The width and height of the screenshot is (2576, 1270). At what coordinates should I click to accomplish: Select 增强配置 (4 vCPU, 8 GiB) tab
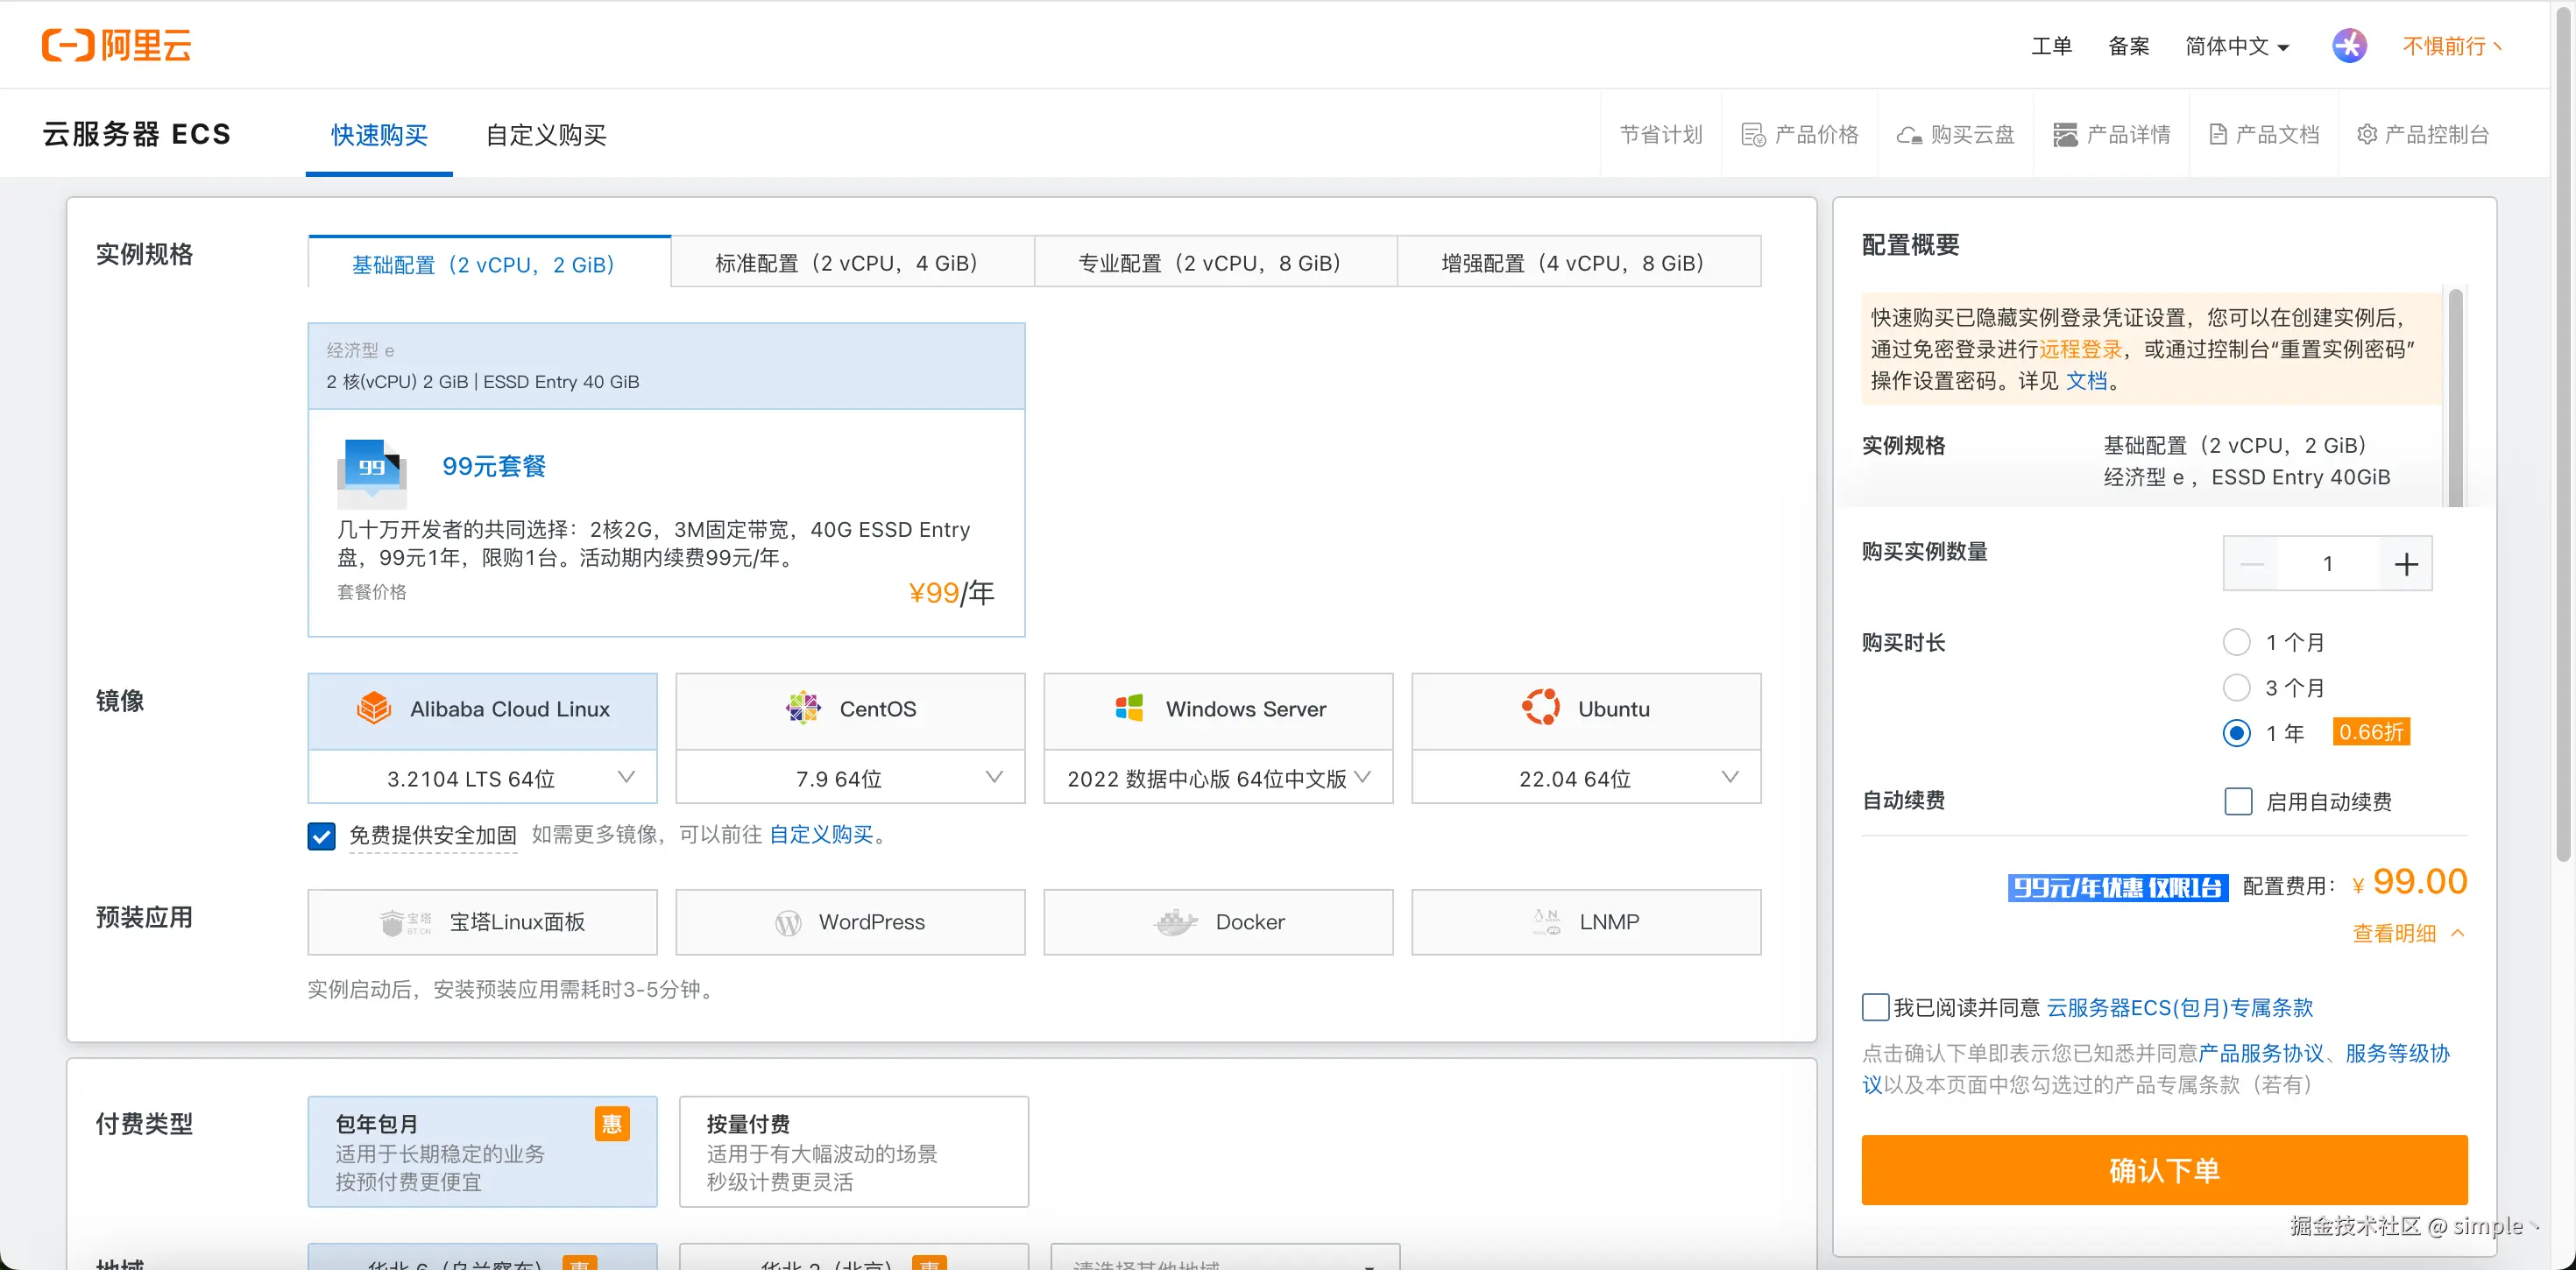[1579, 262]
